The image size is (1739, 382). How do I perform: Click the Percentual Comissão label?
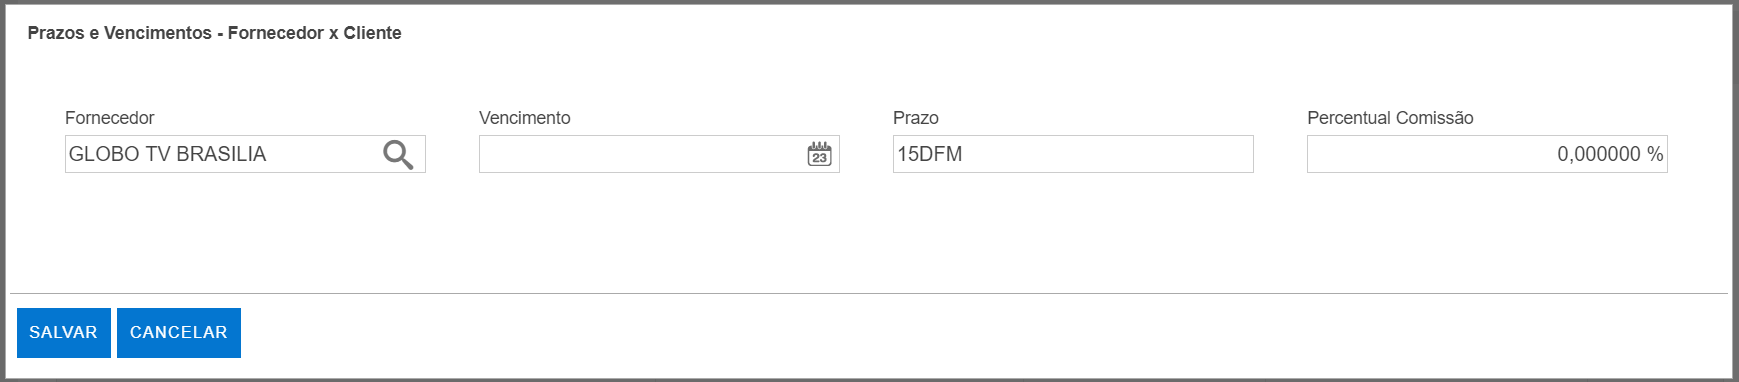tap(1390, 118)
